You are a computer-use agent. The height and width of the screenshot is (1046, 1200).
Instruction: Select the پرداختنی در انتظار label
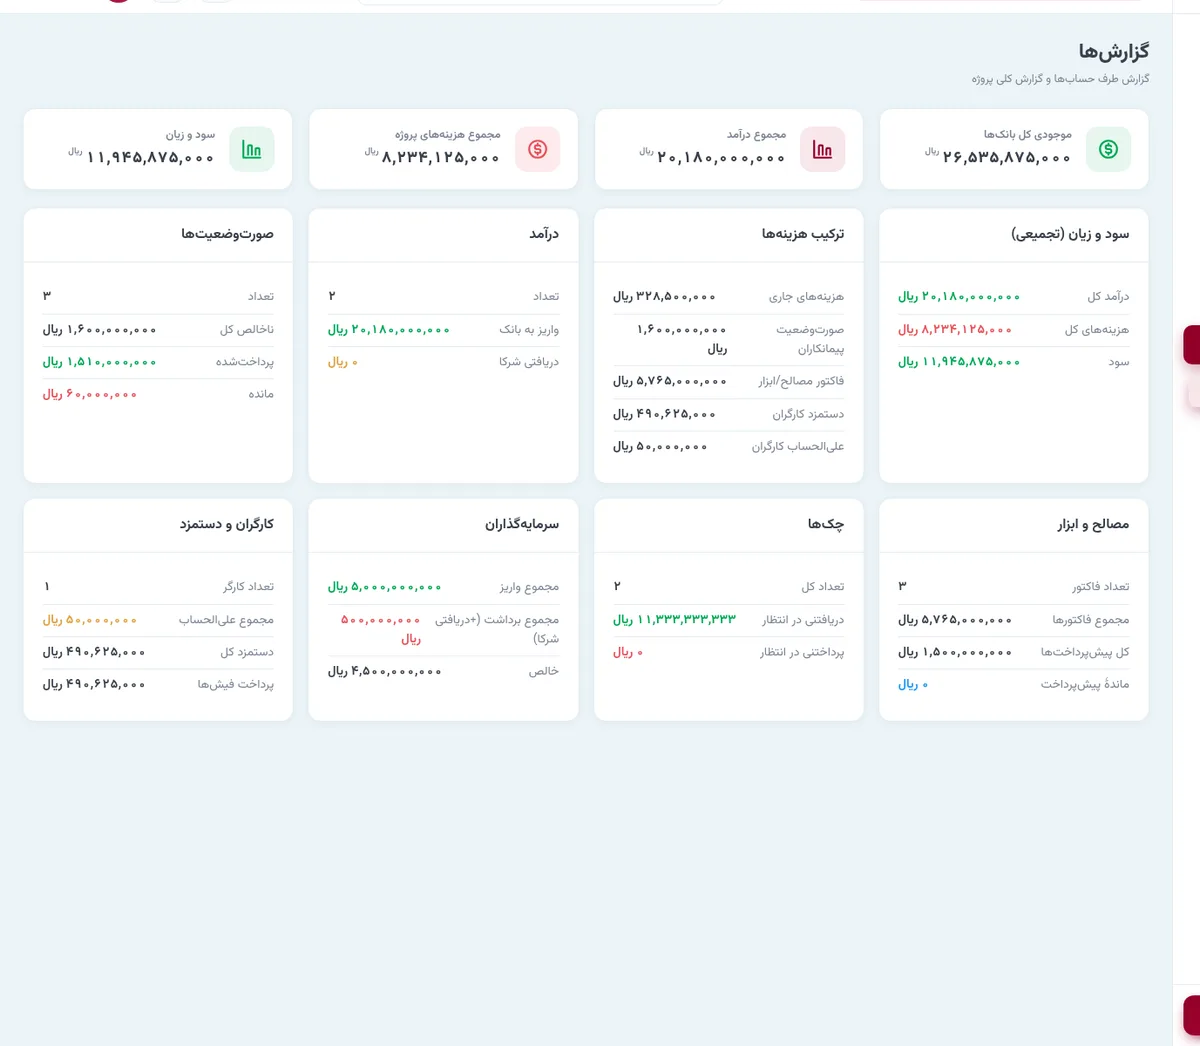[x=802, y=652]
